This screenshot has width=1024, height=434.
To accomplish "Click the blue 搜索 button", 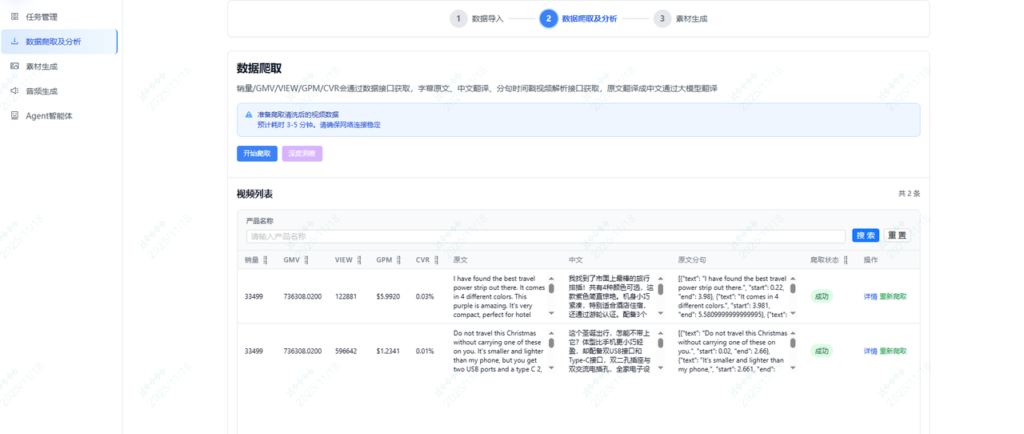I will click(x=865, y=236).
